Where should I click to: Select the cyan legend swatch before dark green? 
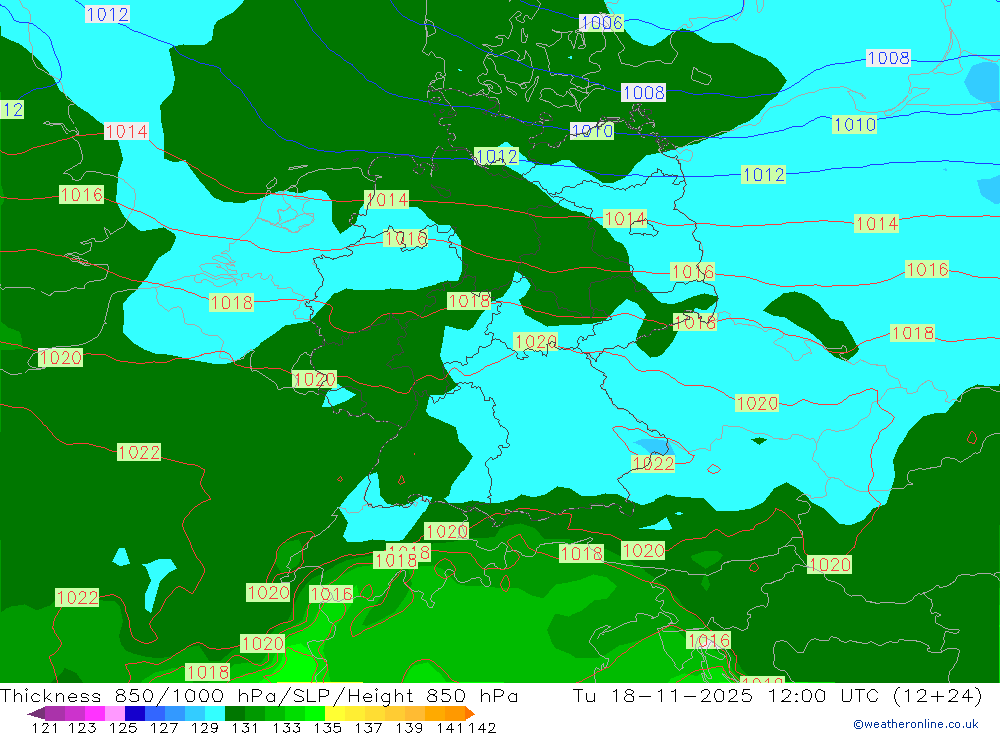215,713
